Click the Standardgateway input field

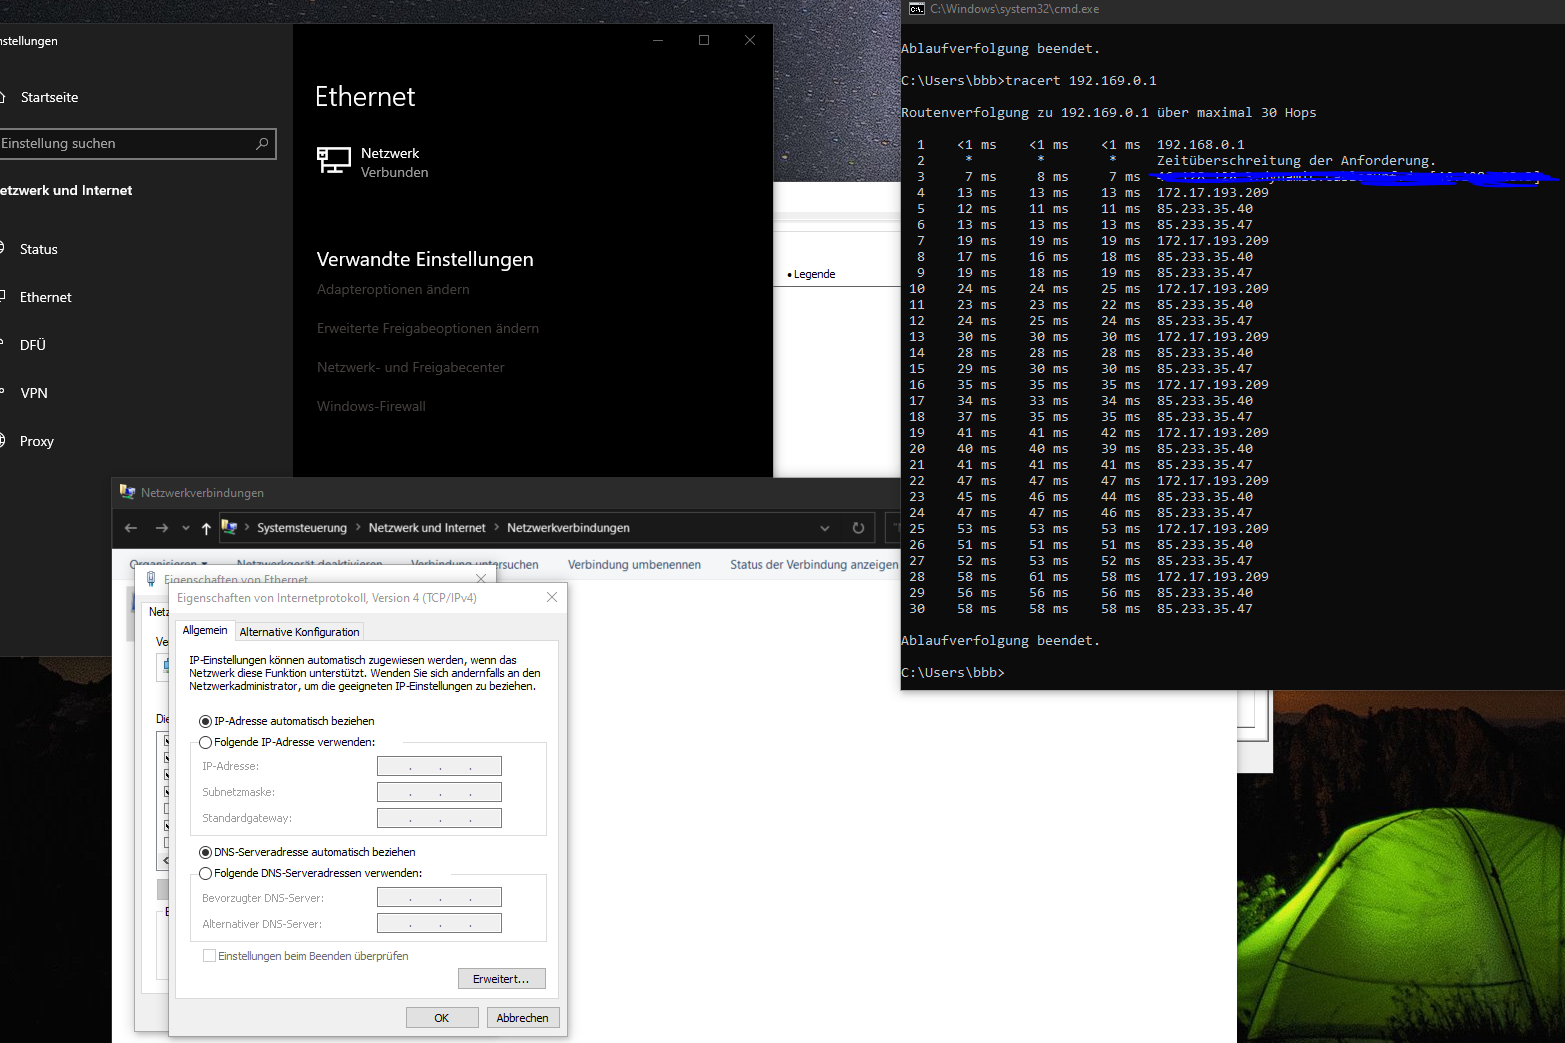coord(439,818)
